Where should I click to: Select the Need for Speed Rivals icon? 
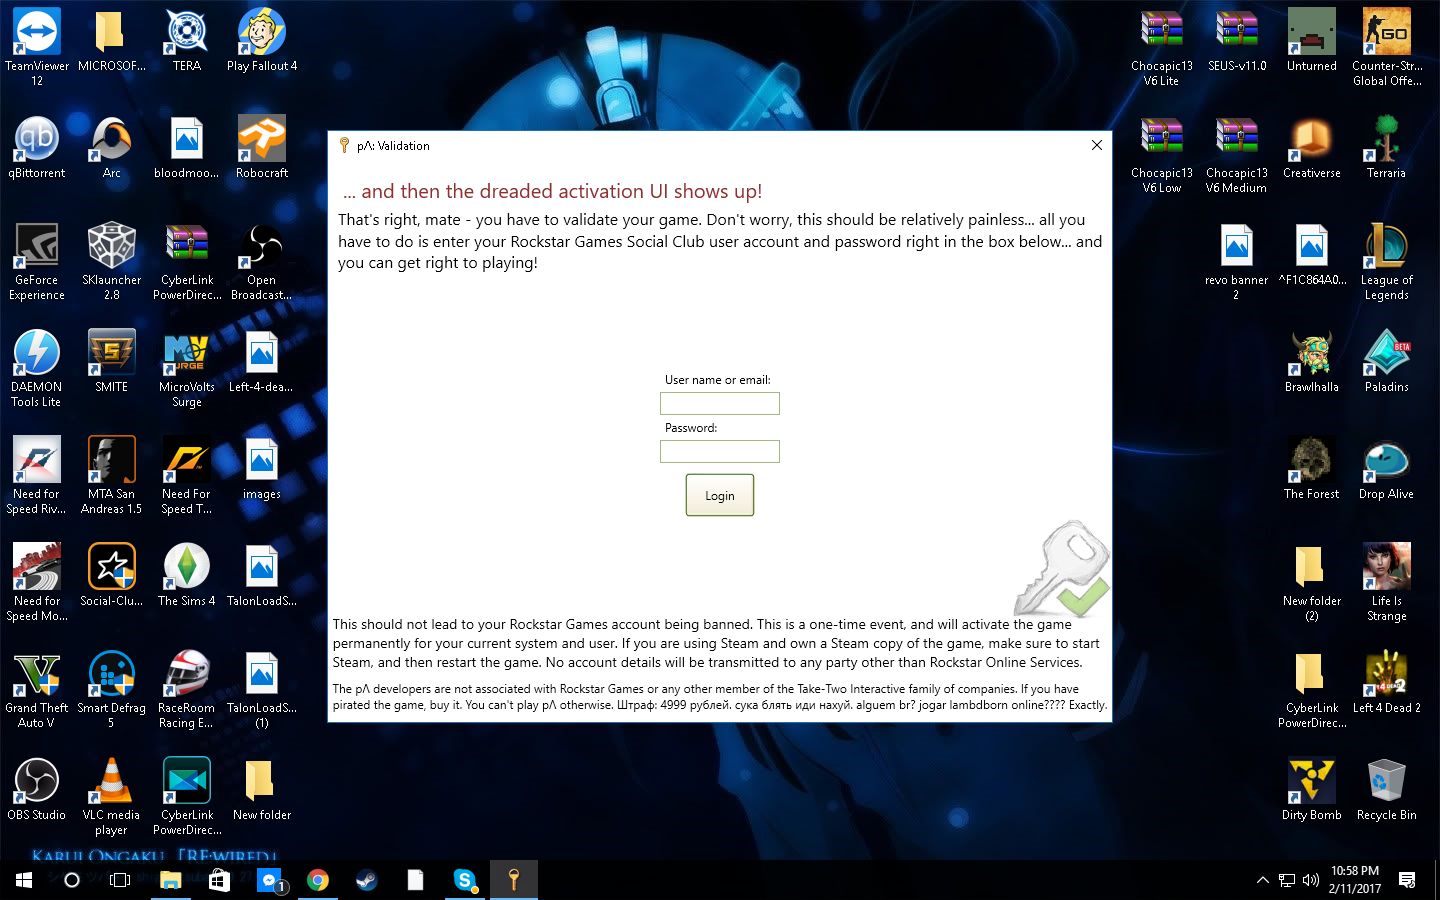[x=37, y=476]
